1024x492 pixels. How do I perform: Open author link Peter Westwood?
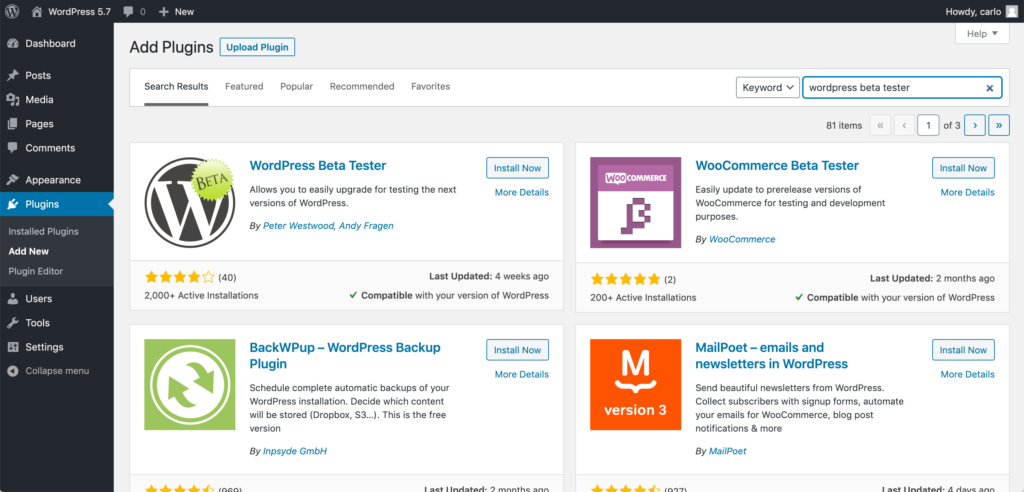pyautogui.click(x=298, y=226)
